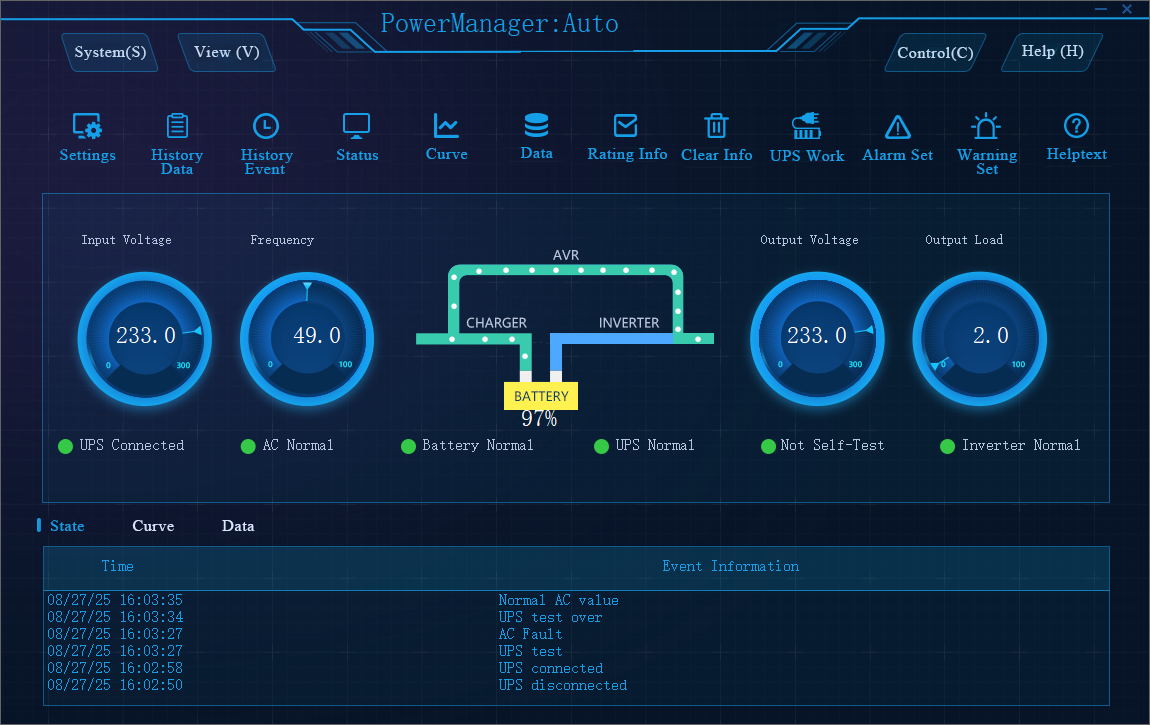Open the Control(C) menu
1150x725 pixels.
935,53
